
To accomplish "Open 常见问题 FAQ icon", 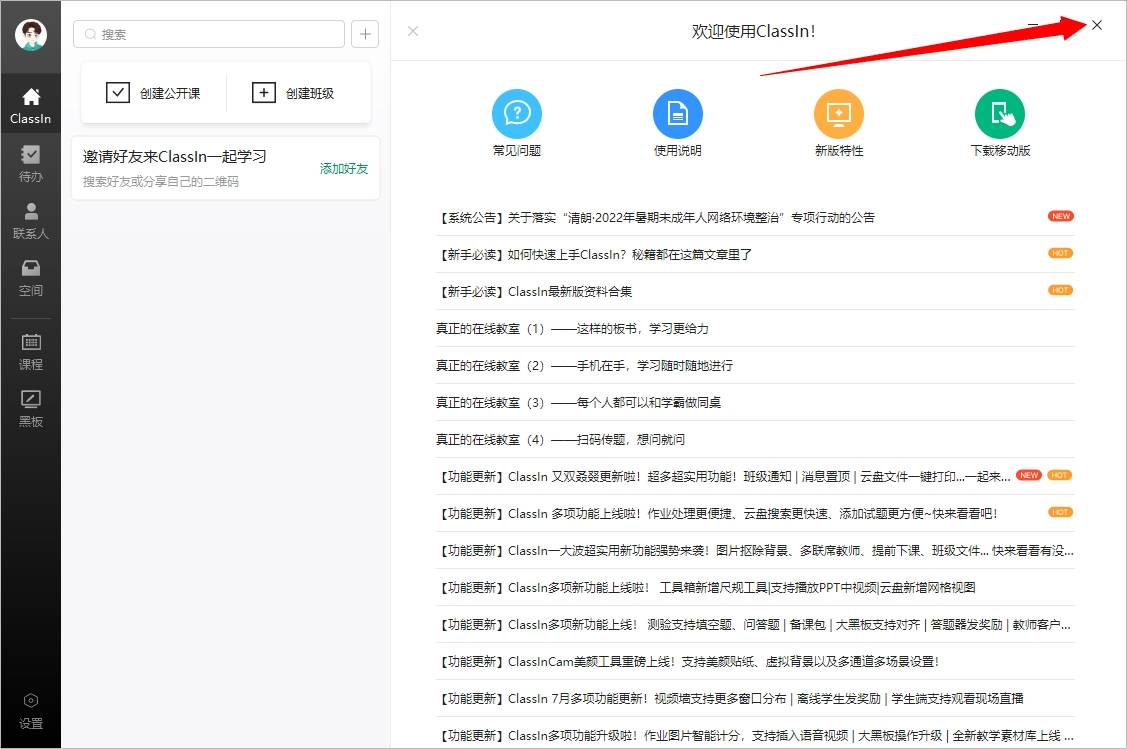I will coord(517,123).
